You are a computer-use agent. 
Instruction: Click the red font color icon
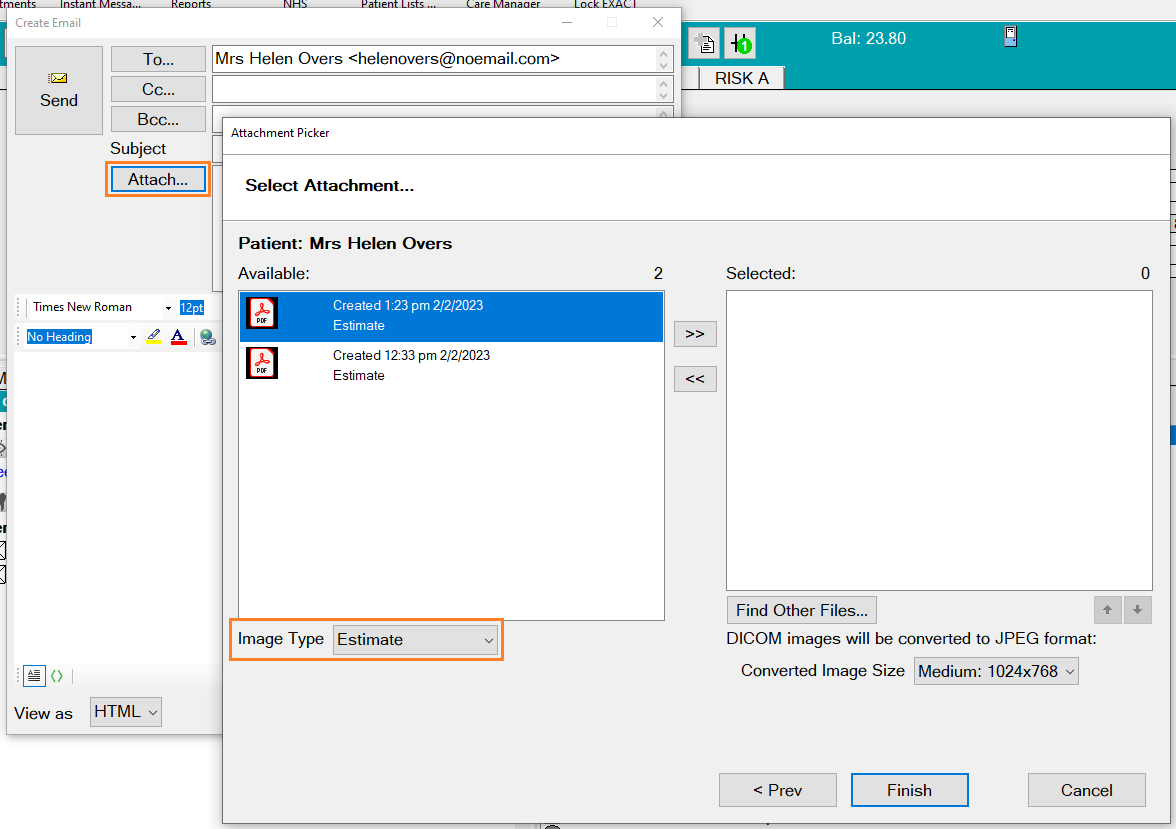point(178,337)
